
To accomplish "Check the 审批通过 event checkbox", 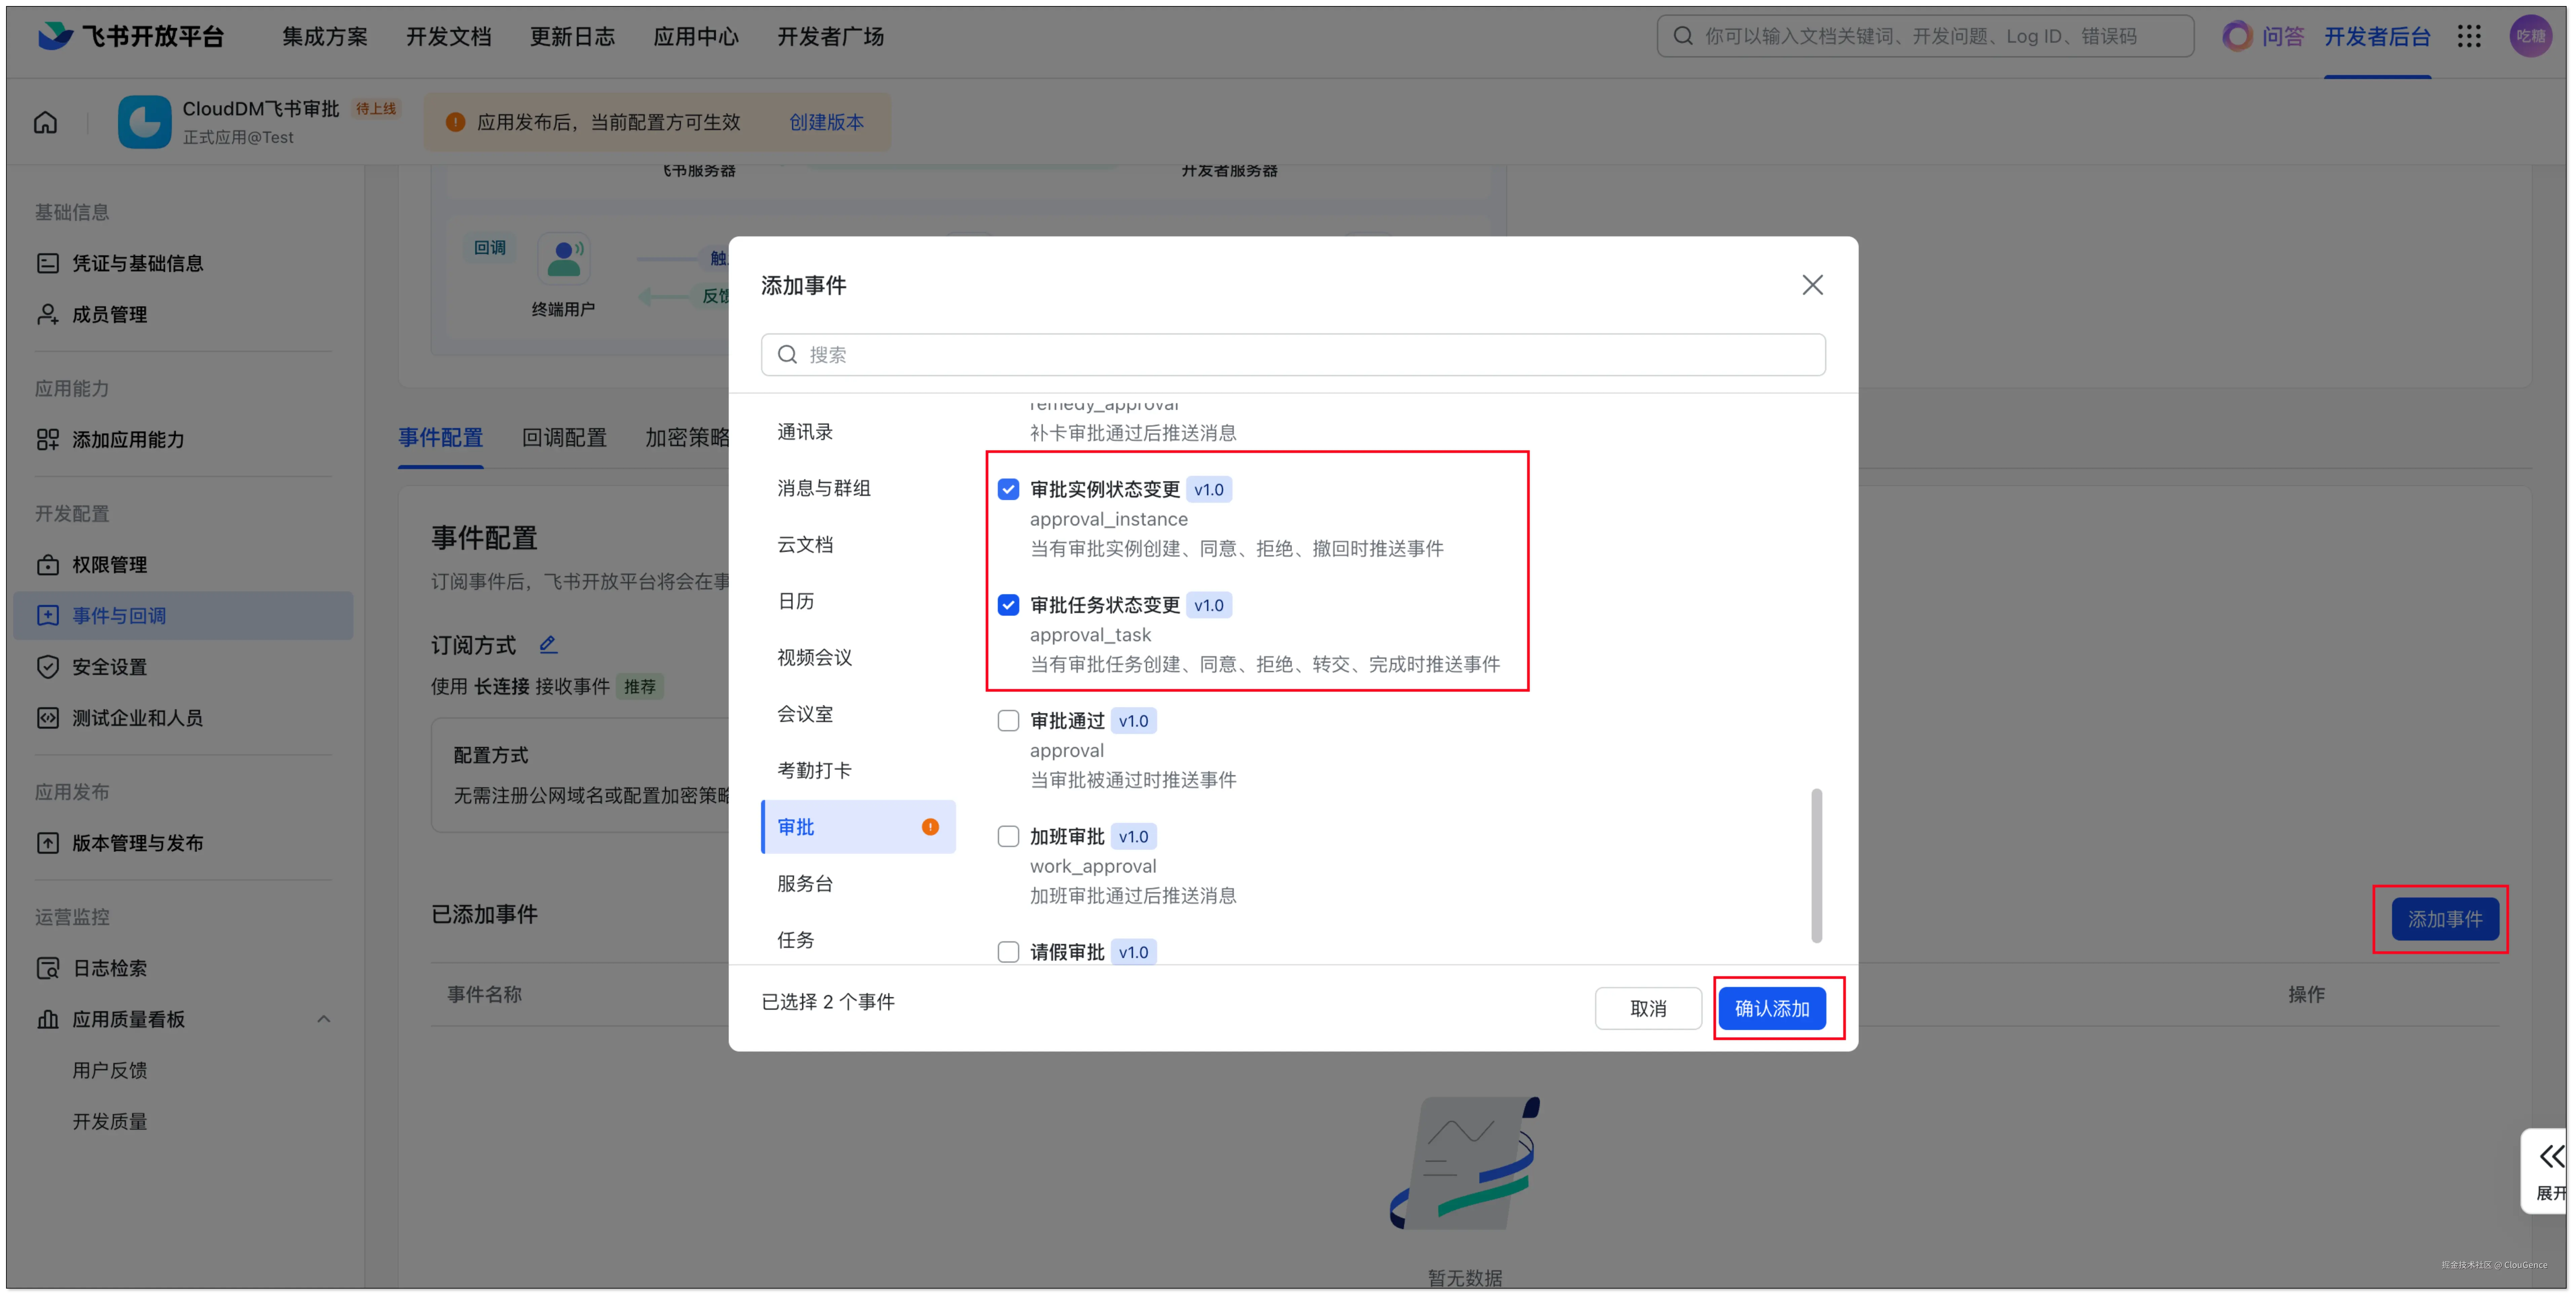I will 1008,721.
